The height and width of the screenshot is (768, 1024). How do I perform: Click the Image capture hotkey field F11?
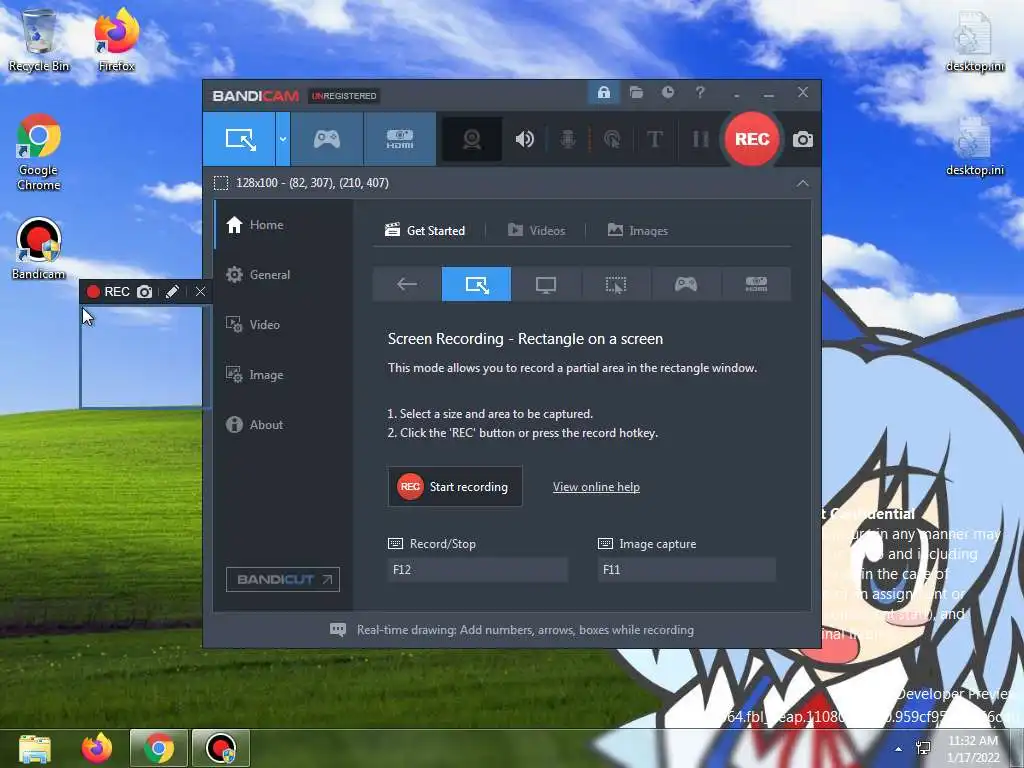[686, 569]
